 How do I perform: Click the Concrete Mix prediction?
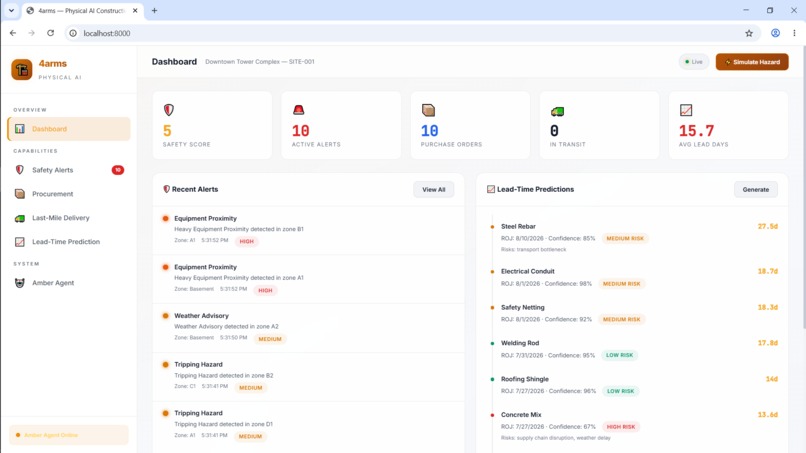[634, 426]
